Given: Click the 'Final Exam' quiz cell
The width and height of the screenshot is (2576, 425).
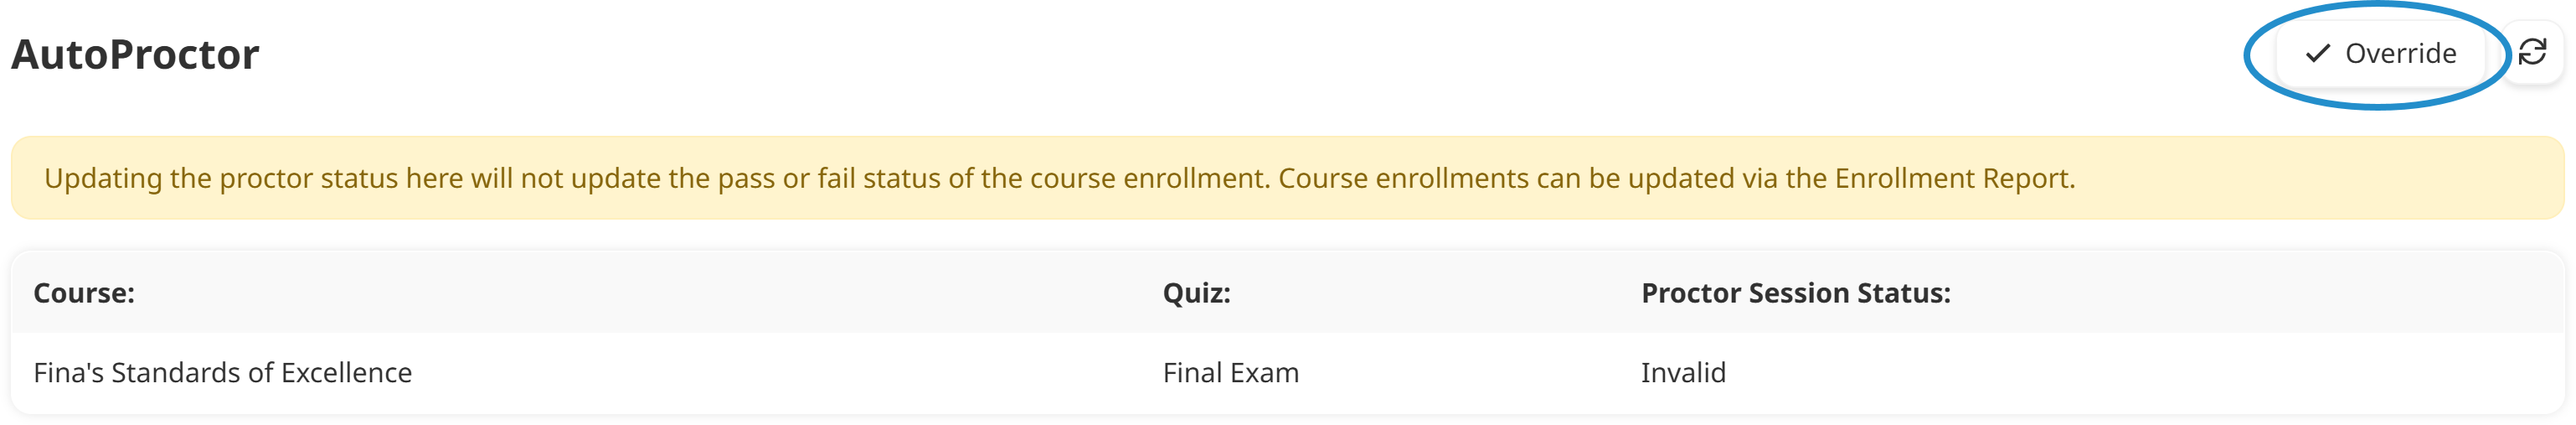Looking at the screenshot, I should (x=1230, y=373).
